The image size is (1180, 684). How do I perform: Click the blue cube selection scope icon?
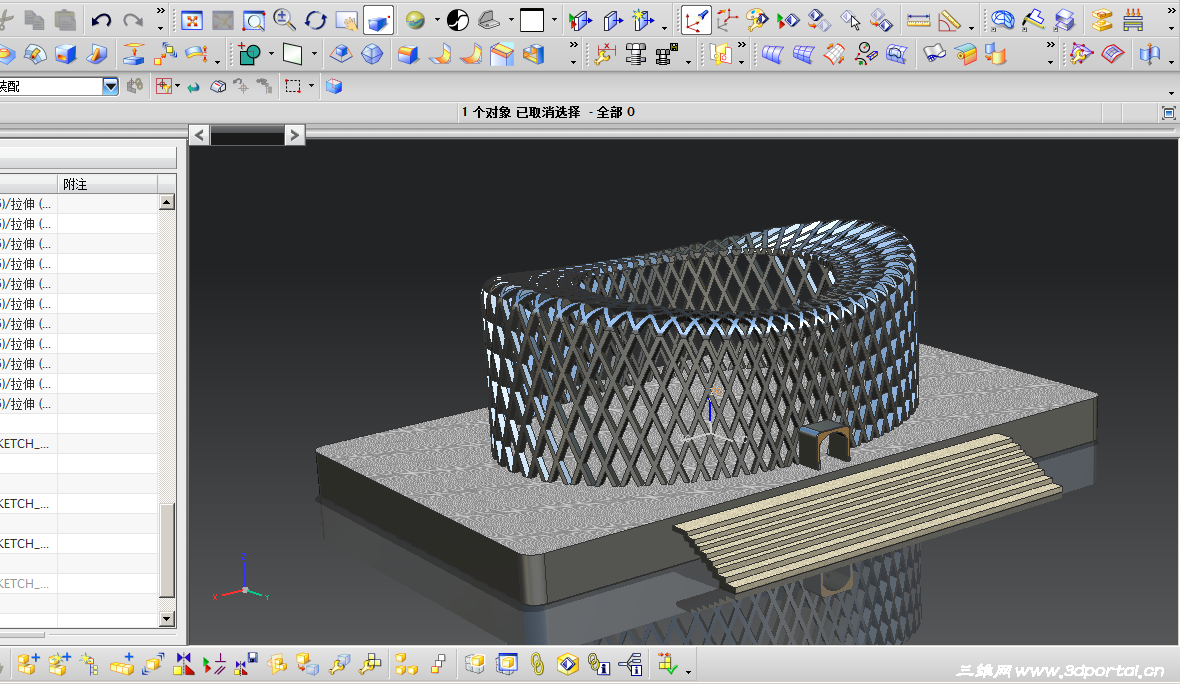pyautogui.click(x=334, y=87)
